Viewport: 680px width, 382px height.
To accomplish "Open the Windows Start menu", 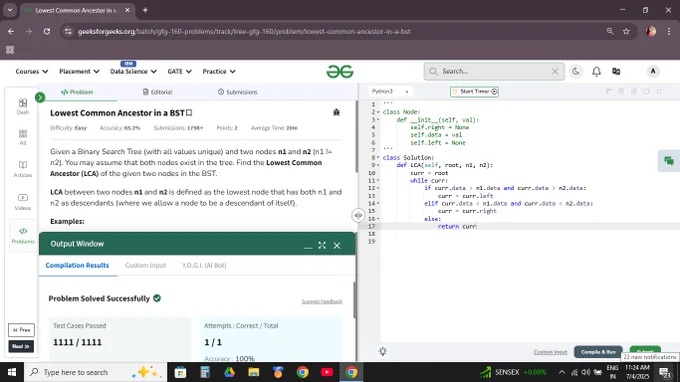I will [x=12, y=372].
